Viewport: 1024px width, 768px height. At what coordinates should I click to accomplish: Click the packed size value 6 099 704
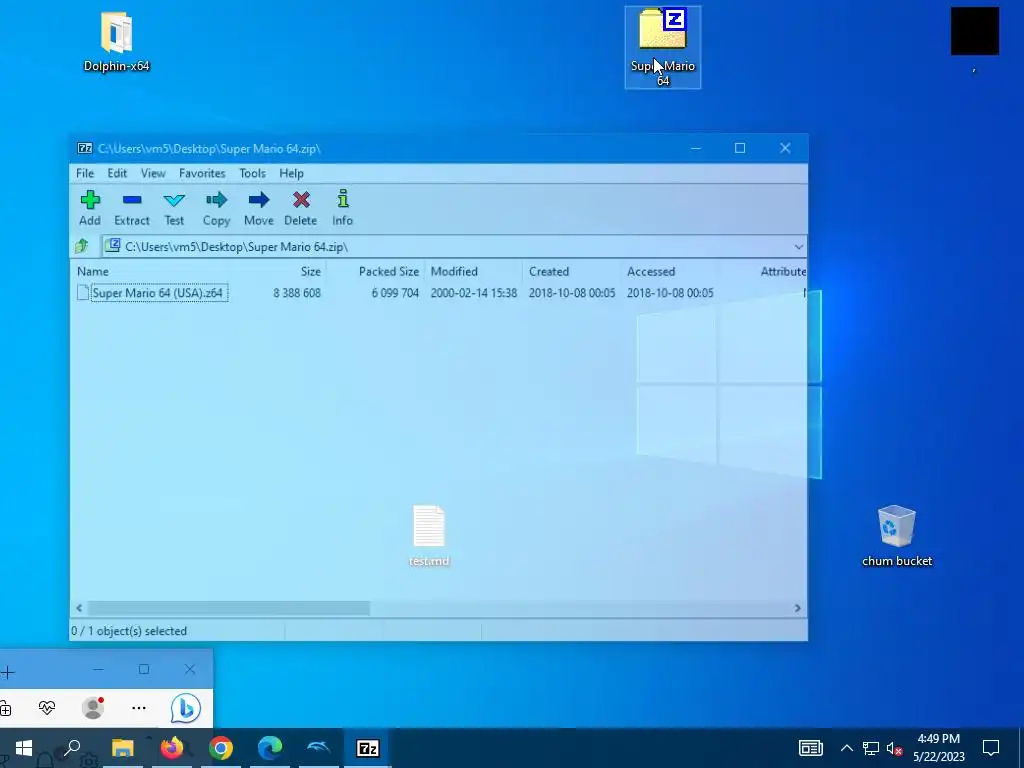coord(395,293)
